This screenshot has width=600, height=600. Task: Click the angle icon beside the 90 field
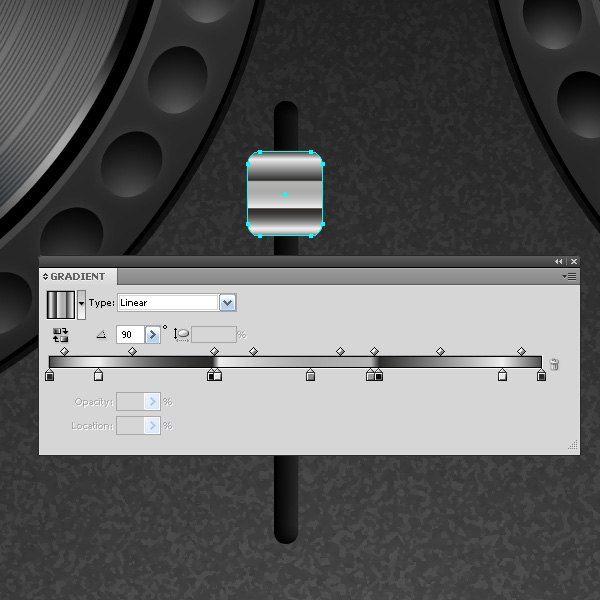[x=101, y=335]
